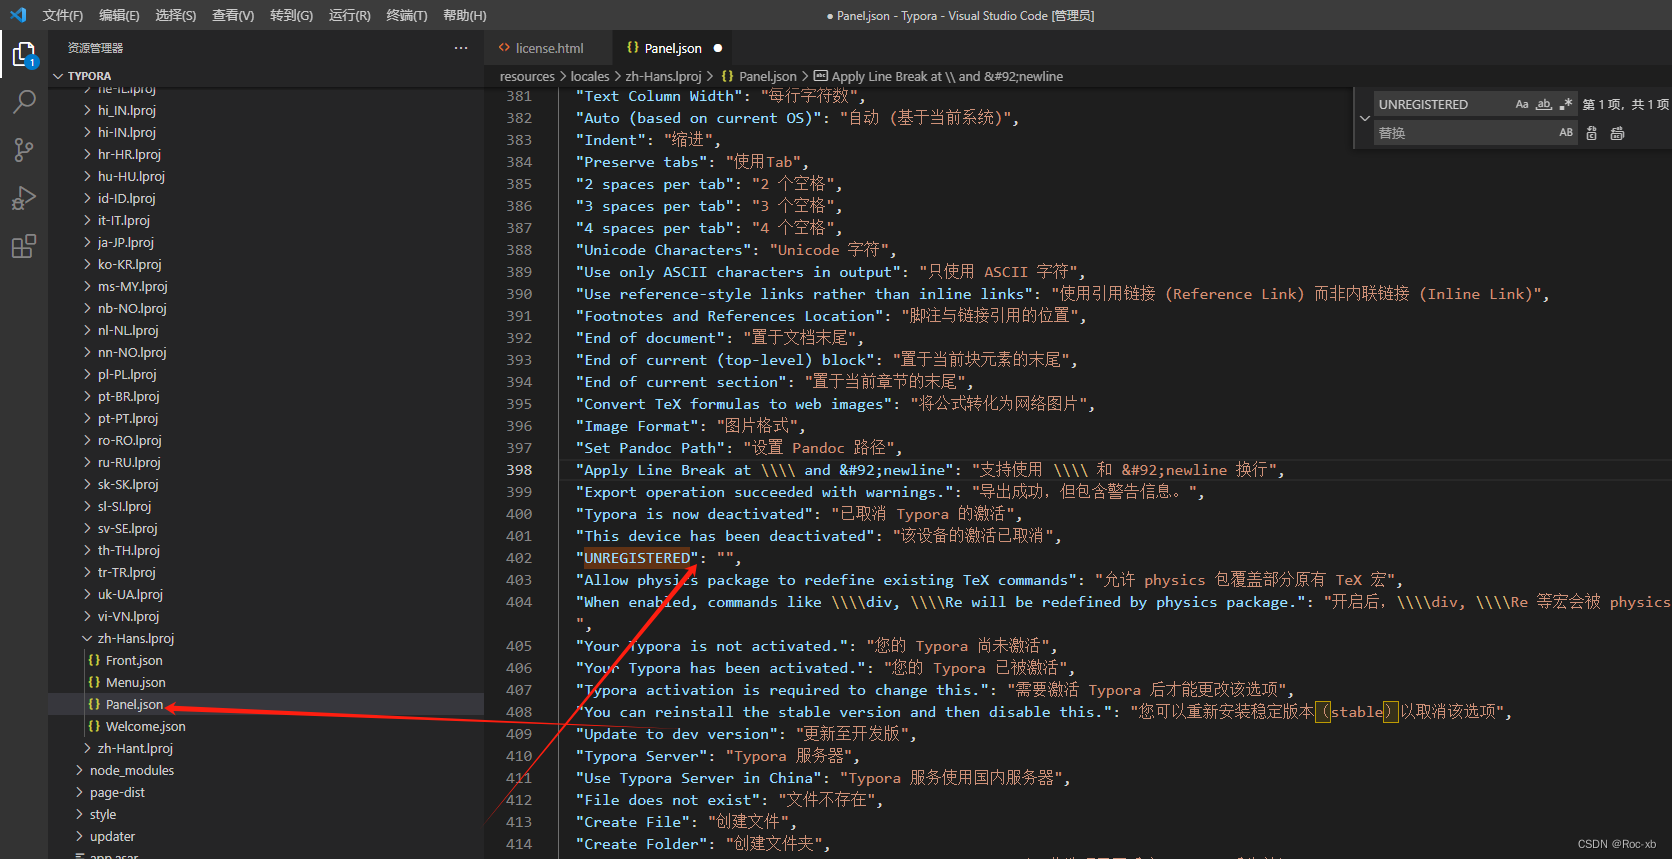Toggle Match Whole Word in find box
Image resolution: width=1672 pixels, height=859 pixels.
[x=1544, y=104]
